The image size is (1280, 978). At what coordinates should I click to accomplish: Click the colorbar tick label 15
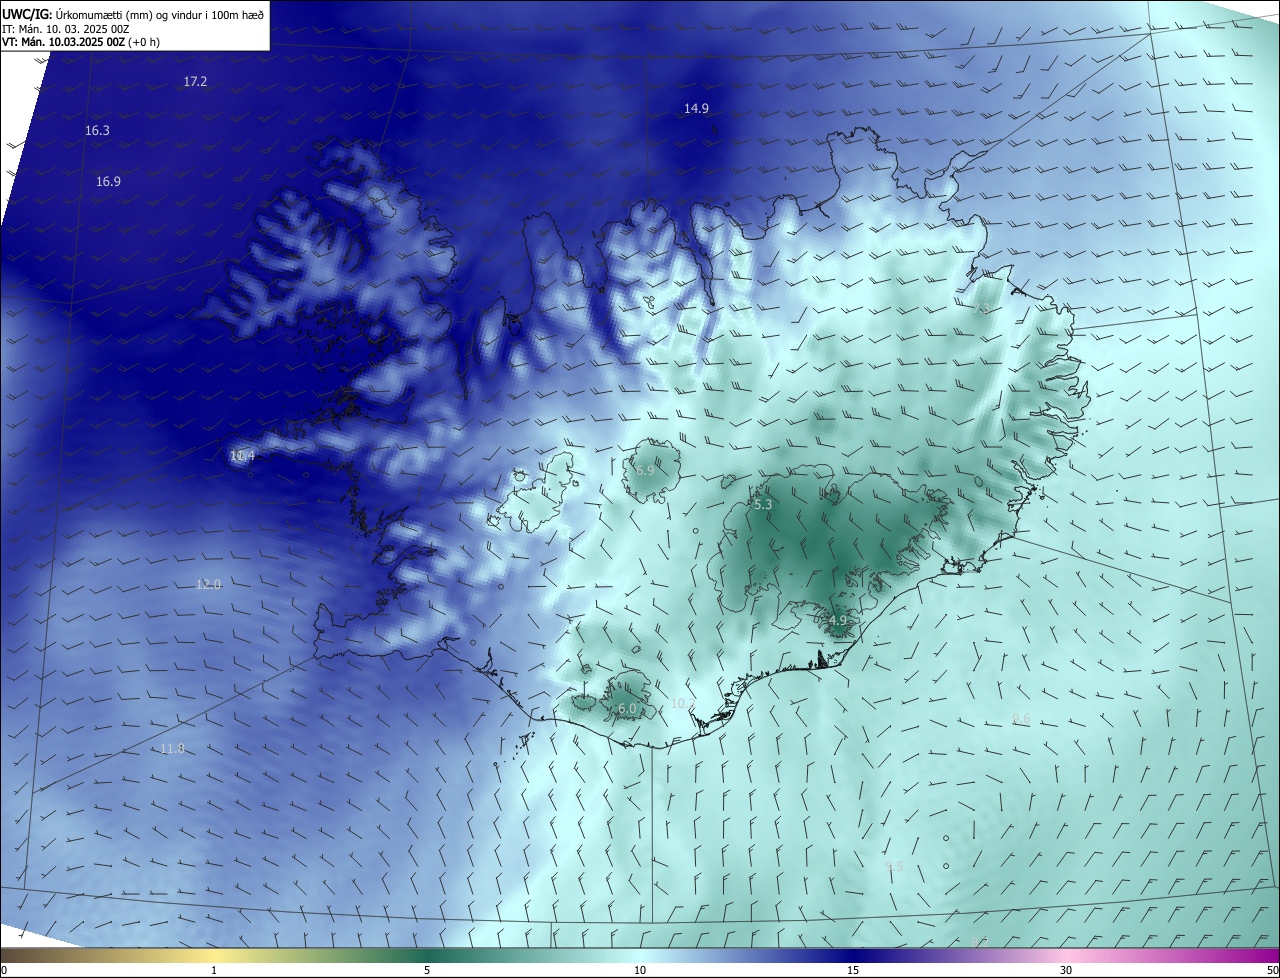click(853, 971)
